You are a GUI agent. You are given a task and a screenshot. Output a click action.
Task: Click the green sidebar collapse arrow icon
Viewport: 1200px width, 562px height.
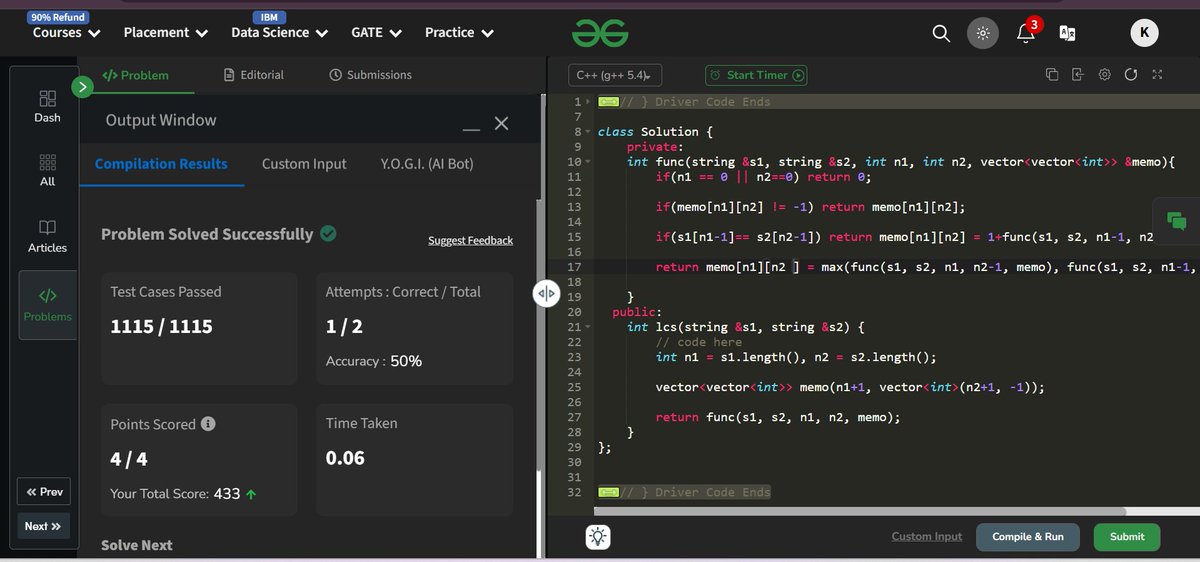(83, 87)
